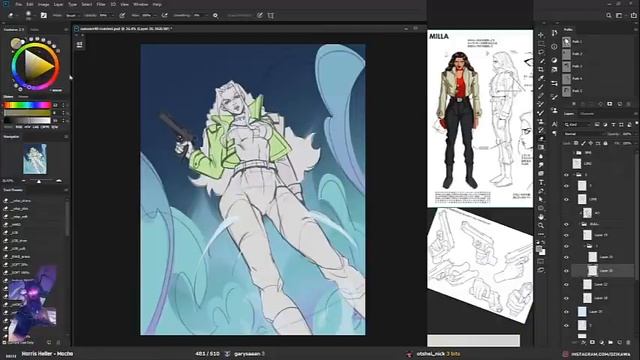Hide Layer 35 with its eye icon
This screenshot has width=640, height=360.
(x=566, y=257)
